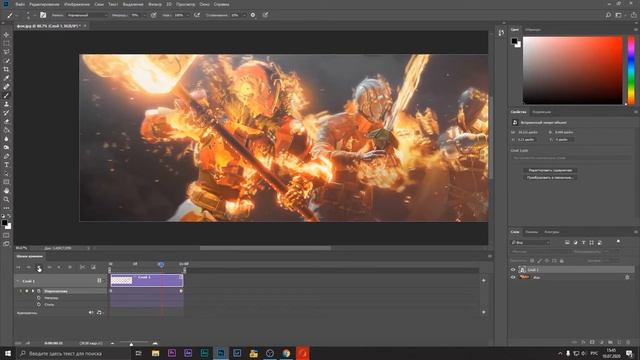The width and height of the screenshot is (640, 360).
Task: Select the Zoom tool
Action: (x=6, y=200)
